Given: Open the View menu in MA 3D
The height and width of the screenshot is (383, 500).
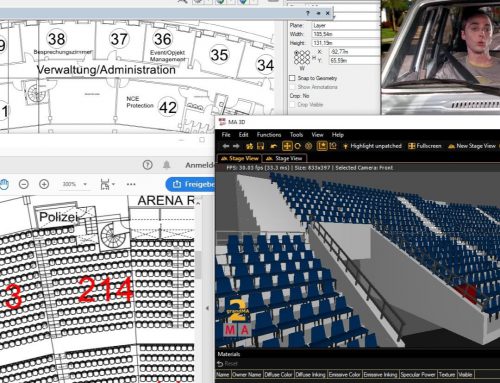Looking at the screenshot, I should pyautogui.click(x=317, y=135).
